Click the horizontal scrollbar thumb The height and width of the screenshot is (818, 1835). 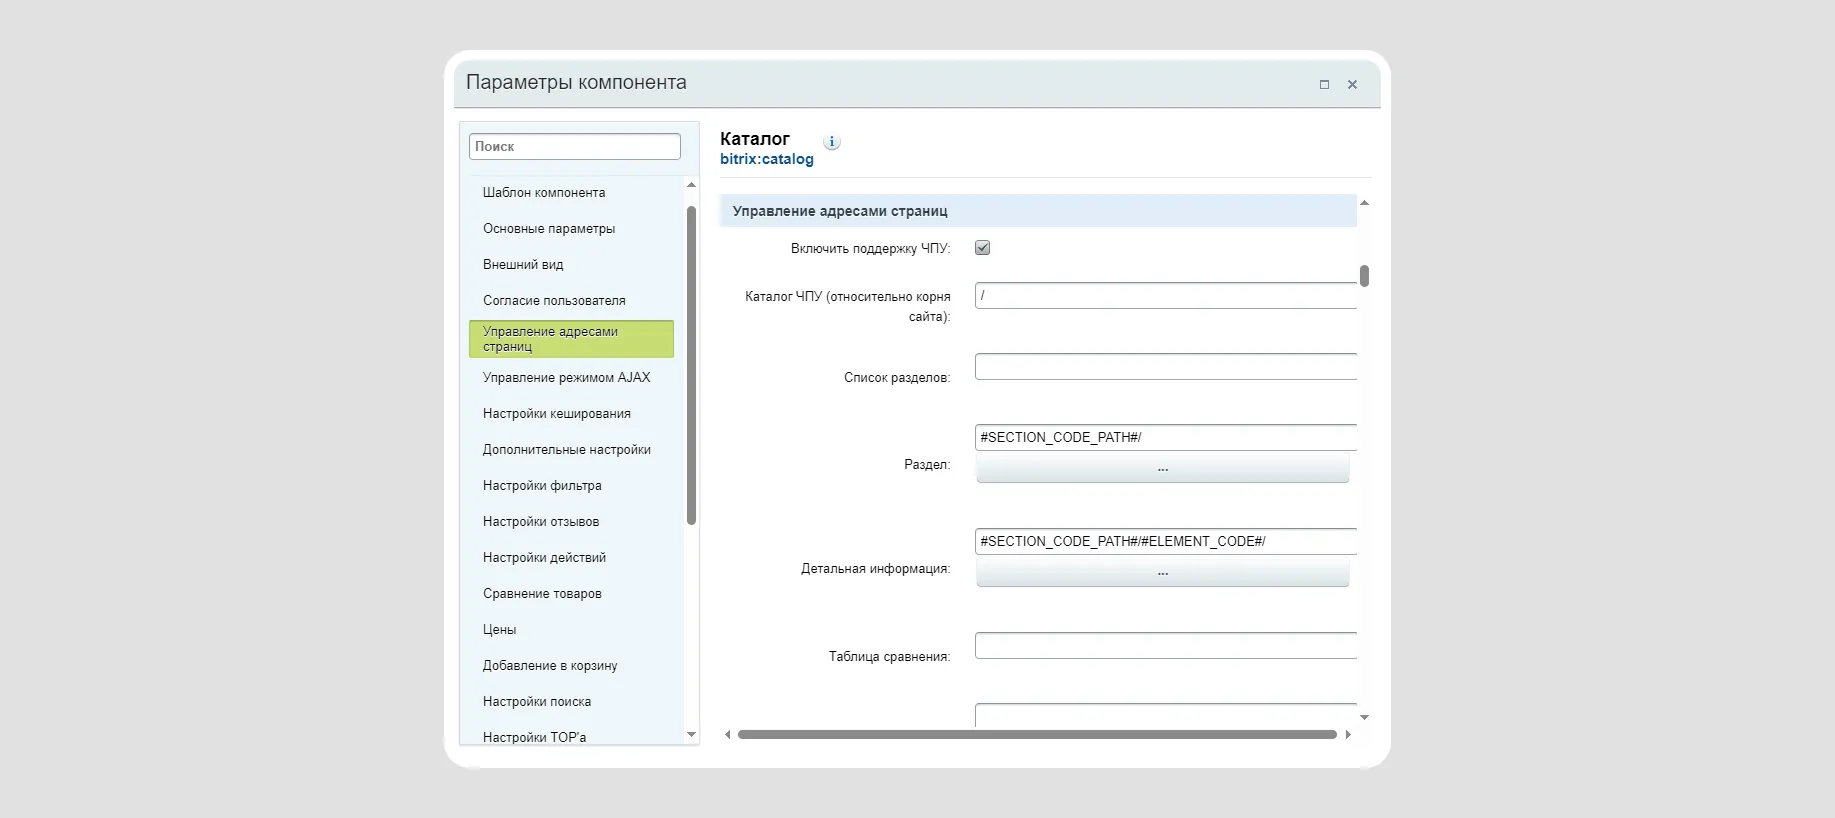pos(1037,735)
